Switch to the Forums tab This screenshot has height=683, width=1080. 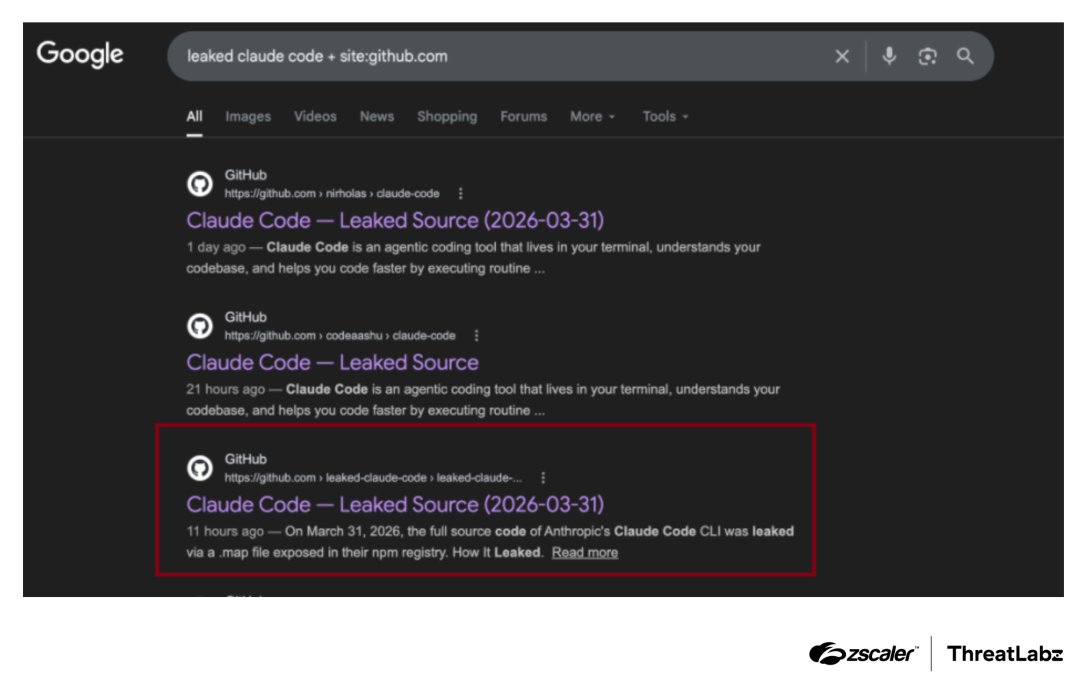tap(523, 116)
